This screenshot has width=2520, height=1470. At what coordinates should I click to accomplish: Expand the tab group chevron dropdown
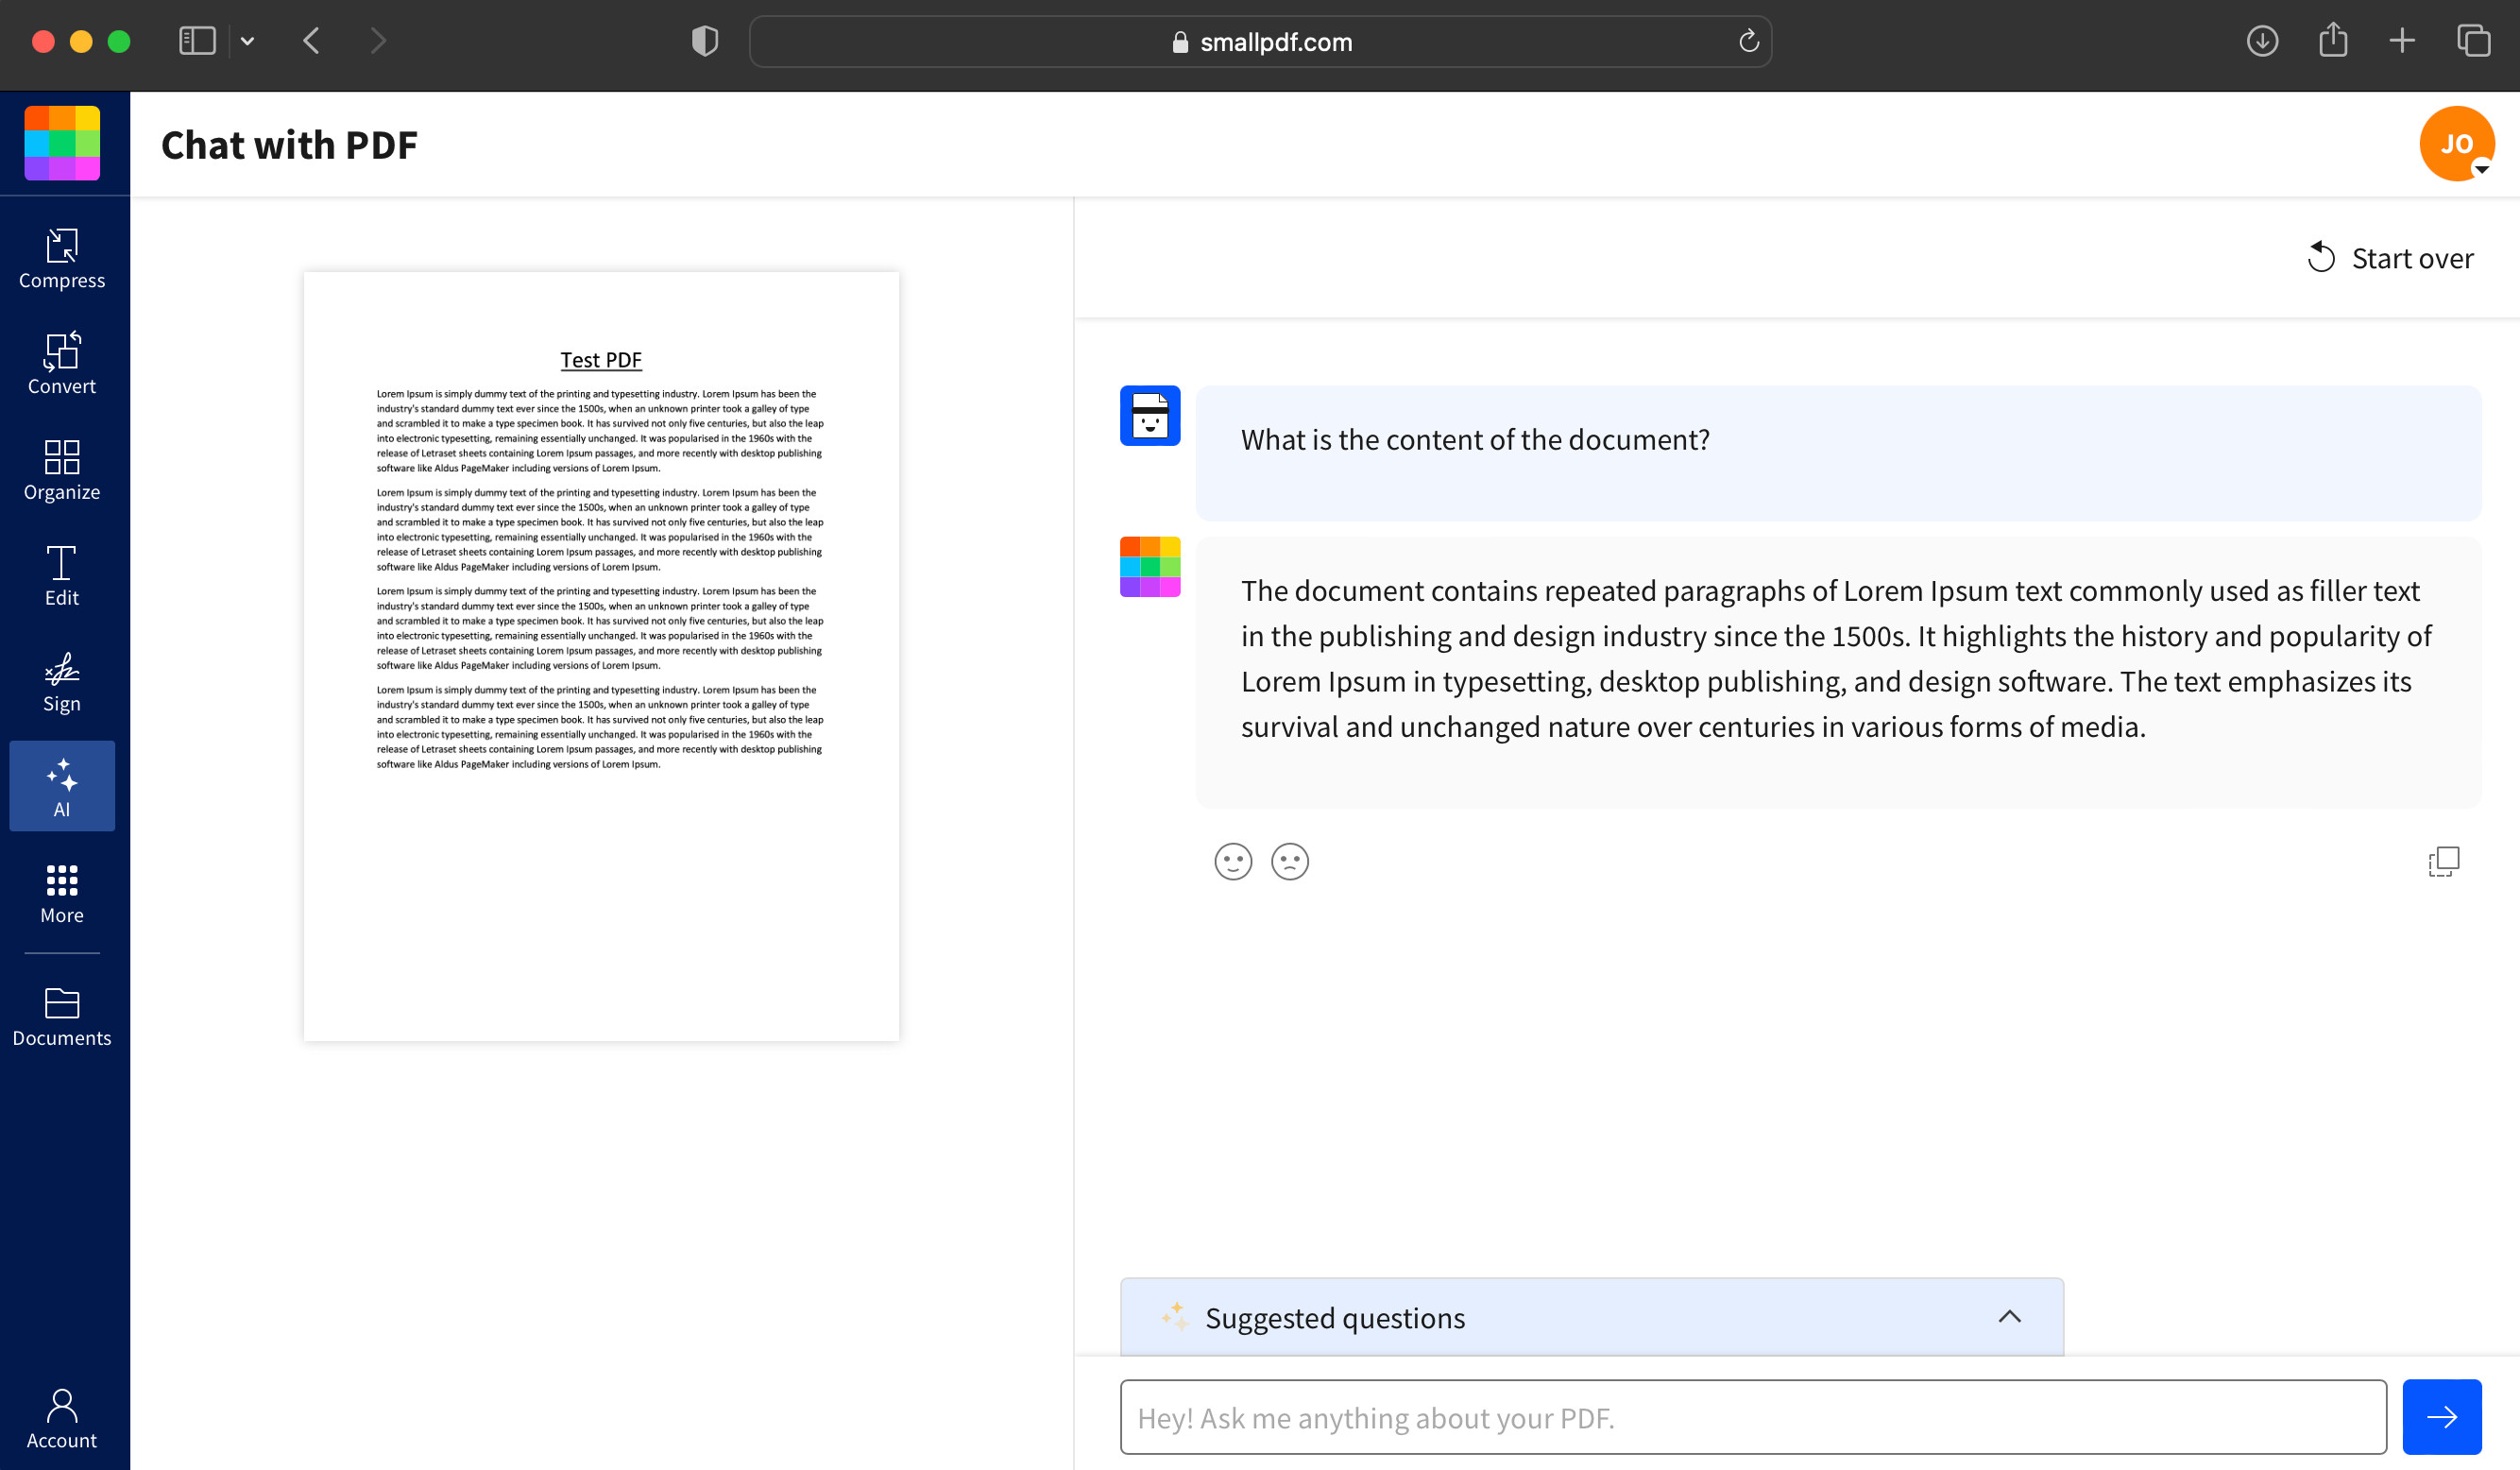coord(248,41)
